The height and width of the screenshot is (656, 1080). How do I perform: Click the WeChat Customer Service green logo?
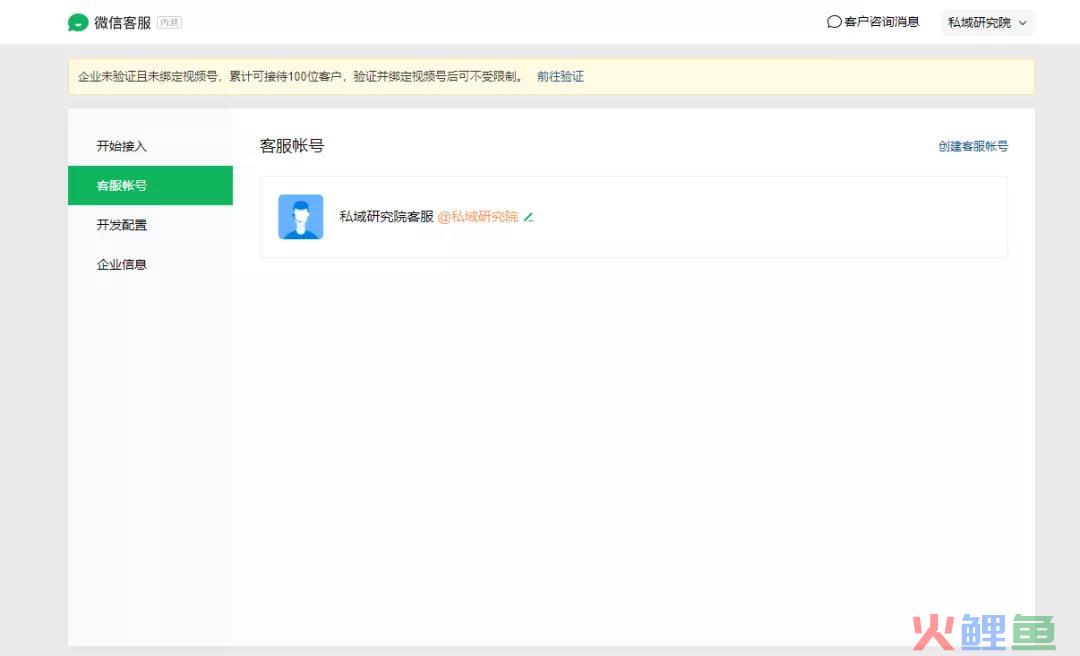coord(78,23)
